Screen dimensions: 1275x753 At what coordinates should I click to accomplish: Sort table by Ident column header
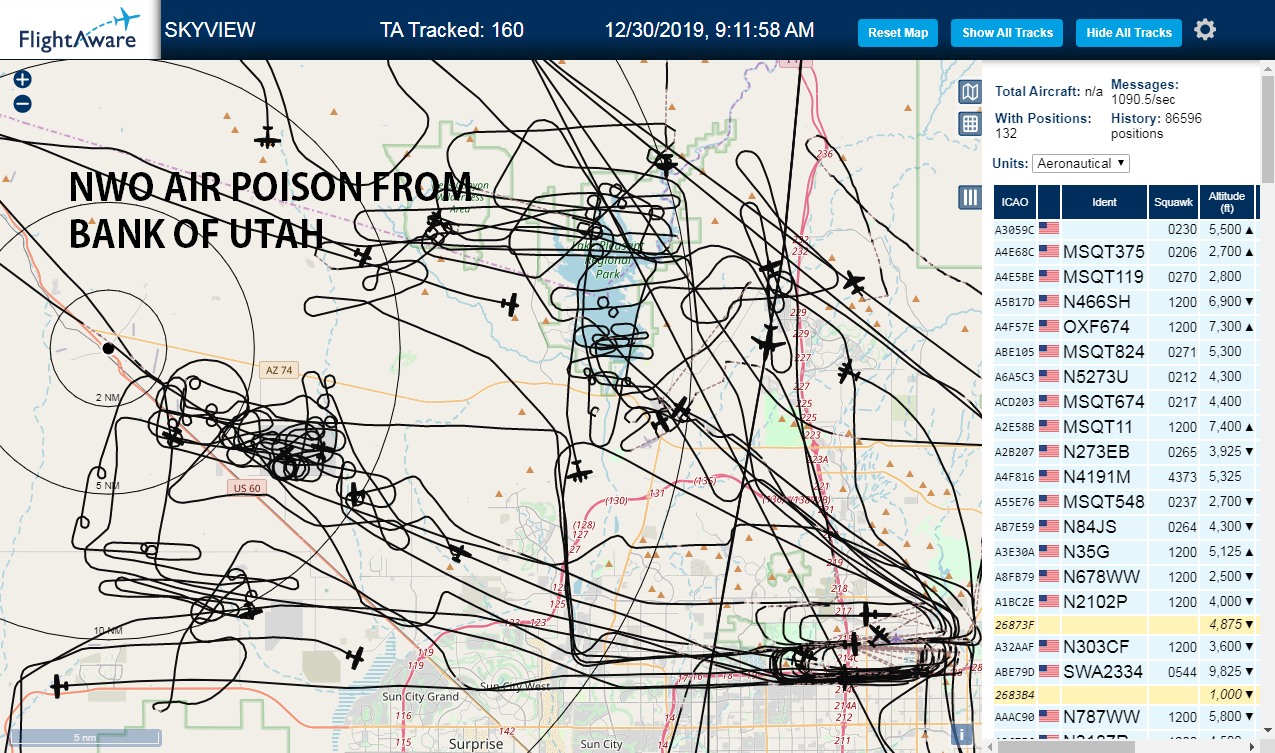[1104, 202]
